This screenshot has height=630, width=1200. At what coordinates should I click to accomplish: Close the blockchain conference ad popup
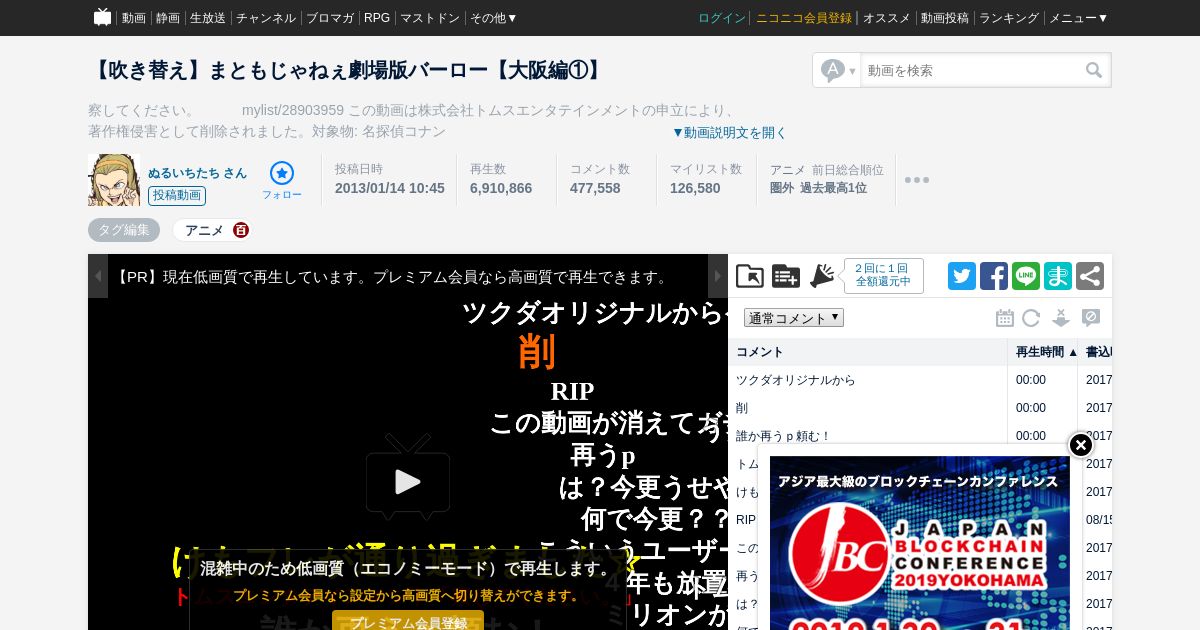[1081, 445]
